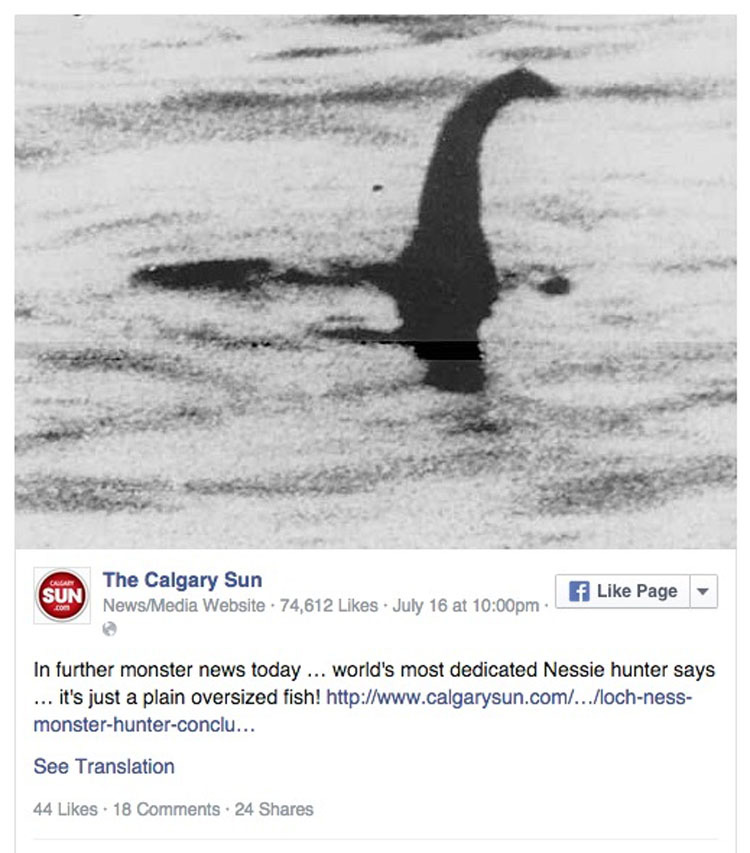This screenshot has width=750, height=853.
Task: Click the News/Media Website category text
Action: (x=184, y=605)
